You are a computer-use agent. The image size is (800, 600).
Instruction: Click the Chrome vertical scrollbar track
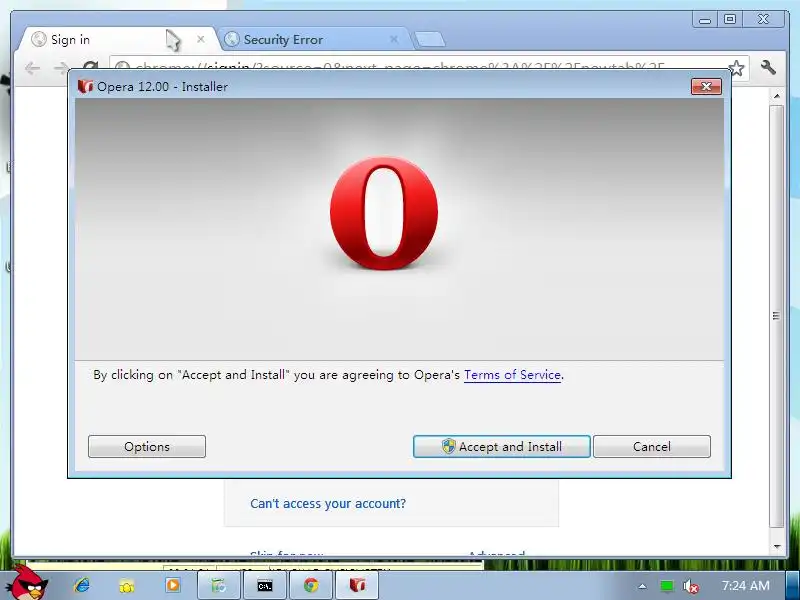[x=776, y=316]
